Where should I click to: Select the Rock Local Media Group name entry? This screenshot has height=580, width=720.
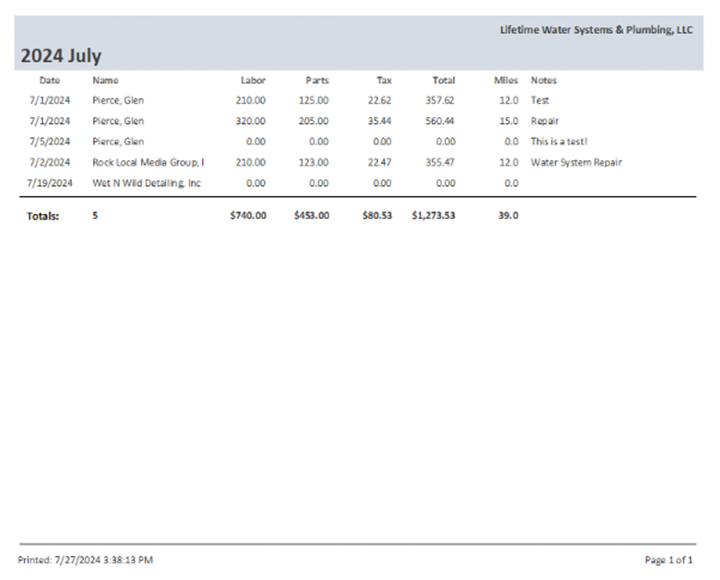coord(148,162)
